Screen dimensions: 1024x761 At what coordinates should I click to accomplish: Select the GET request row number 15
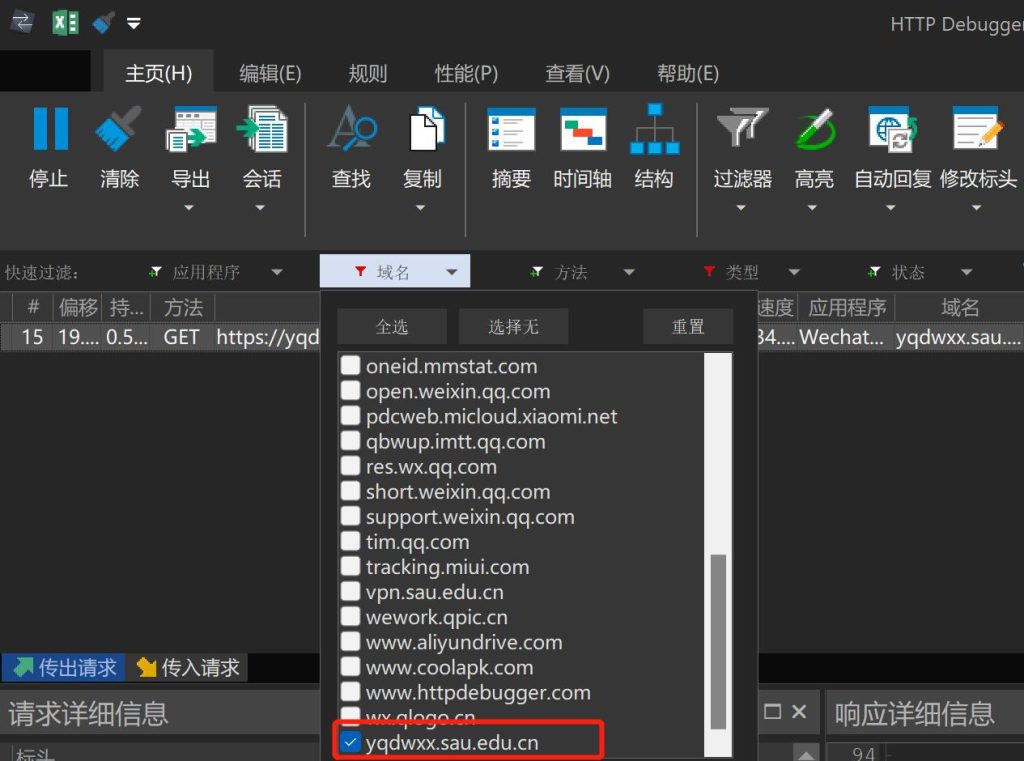(x=33, y=337)
